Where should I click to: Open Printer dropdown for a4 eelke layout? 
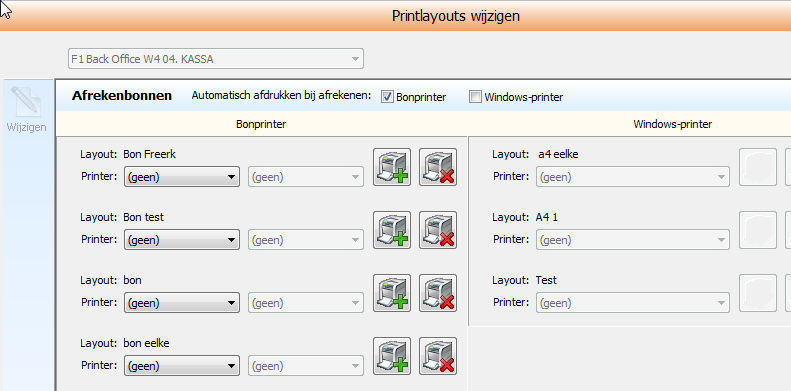tap(633, 177)
